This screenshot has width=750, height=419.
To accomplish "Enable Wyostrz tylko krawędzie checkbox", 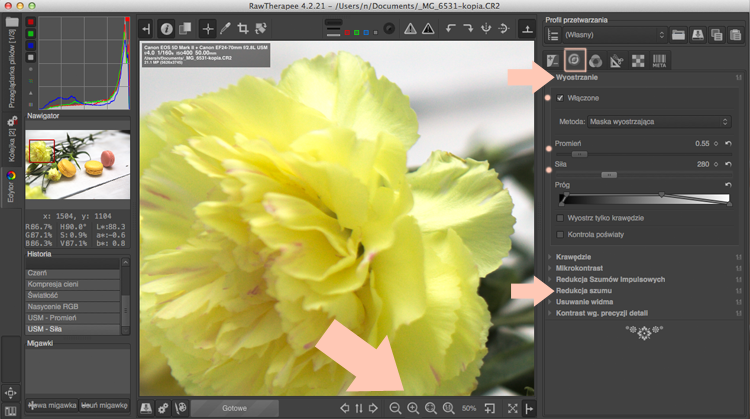I will (560, 218).
